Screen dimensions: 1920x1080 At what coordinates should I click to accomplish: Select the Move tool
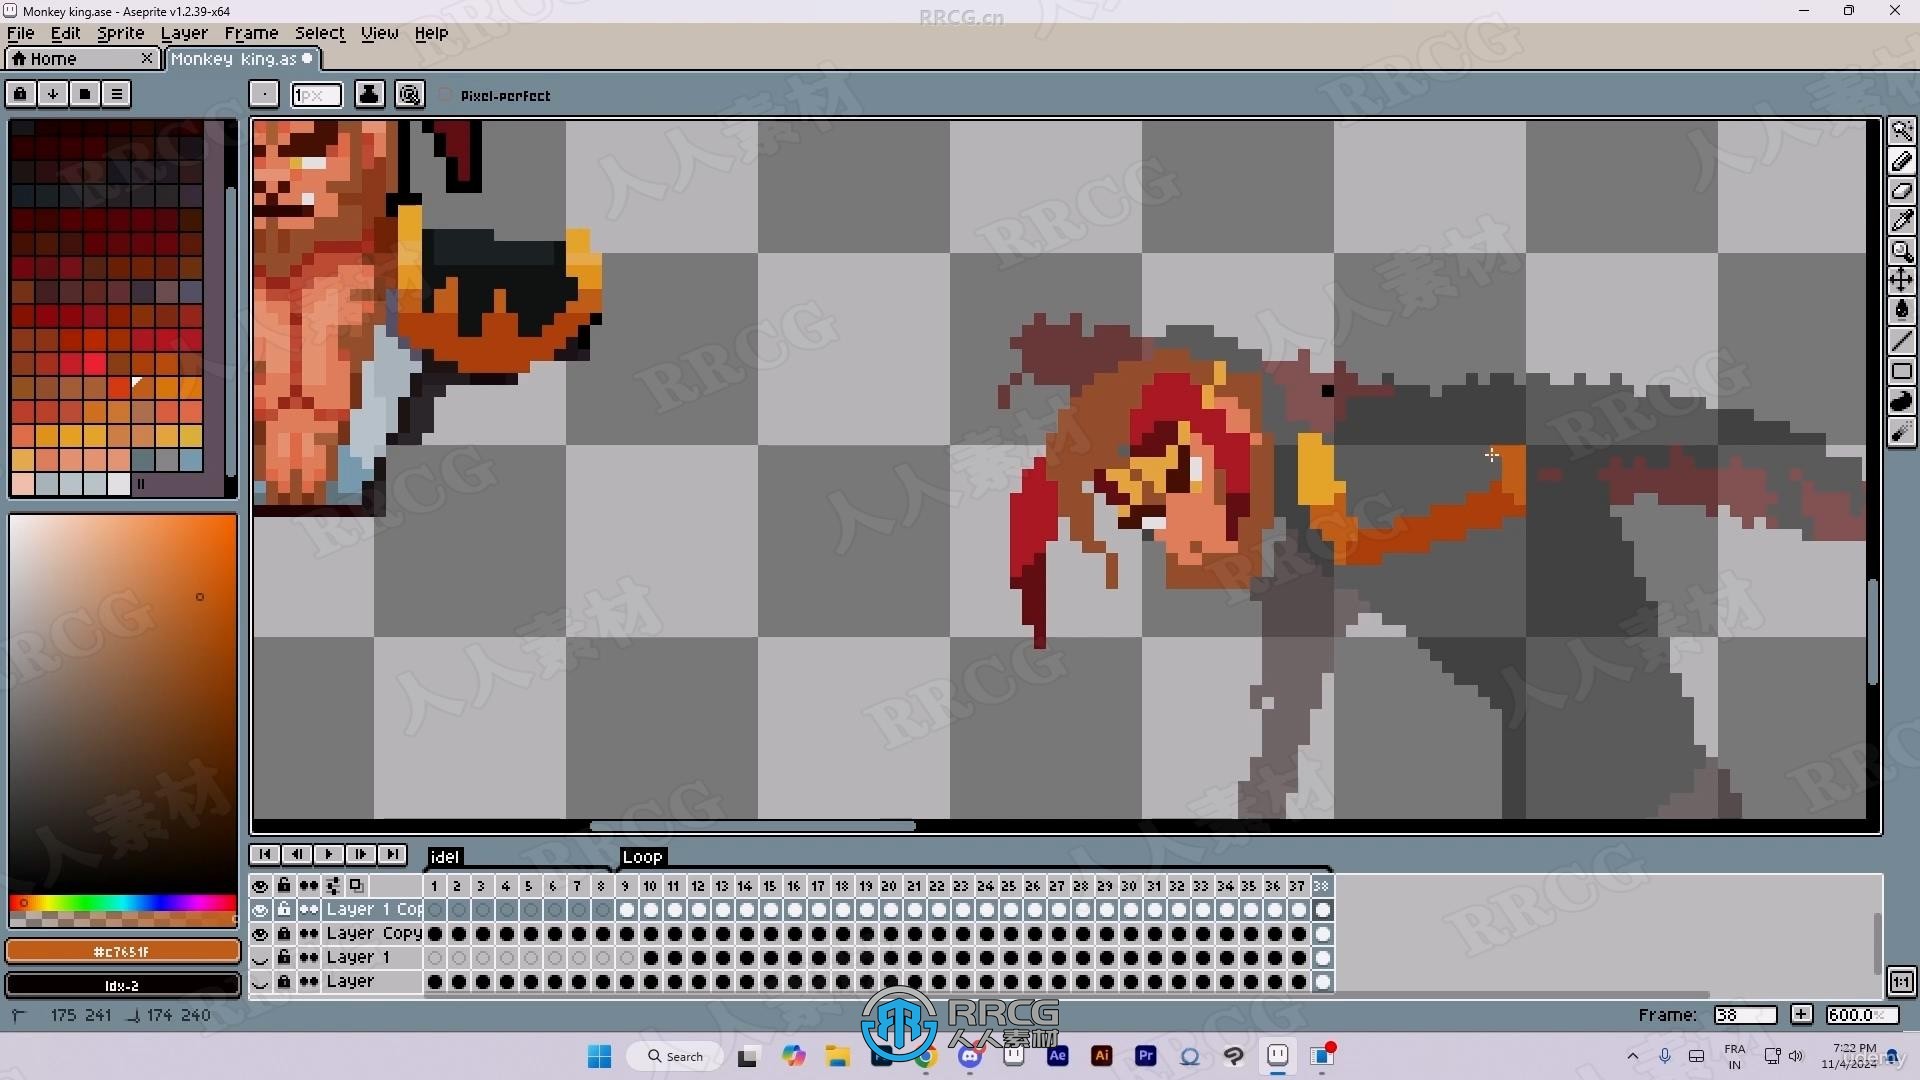(1902, 281)
